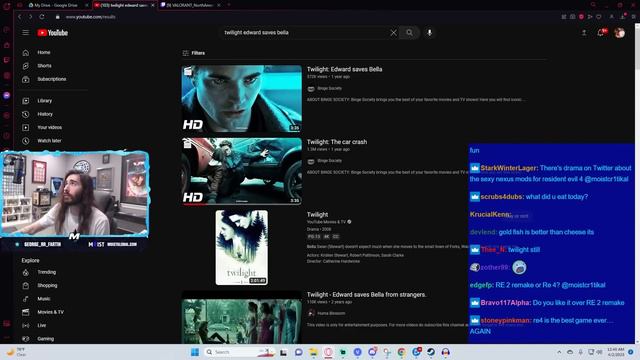The height and width of the screenshot is (360, 640).
Task: Open the Filters option
Action: click(x=194, y=53)
